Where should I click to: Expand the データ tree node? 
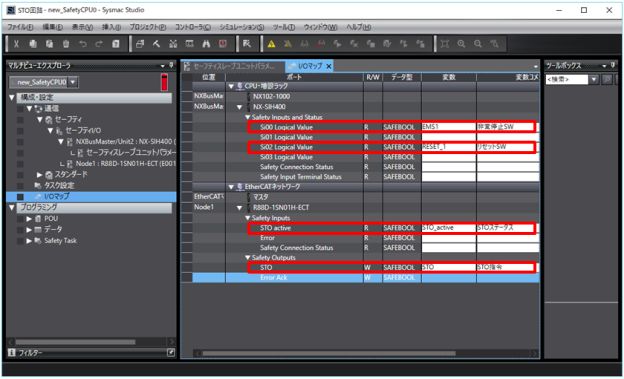[29, 230]
